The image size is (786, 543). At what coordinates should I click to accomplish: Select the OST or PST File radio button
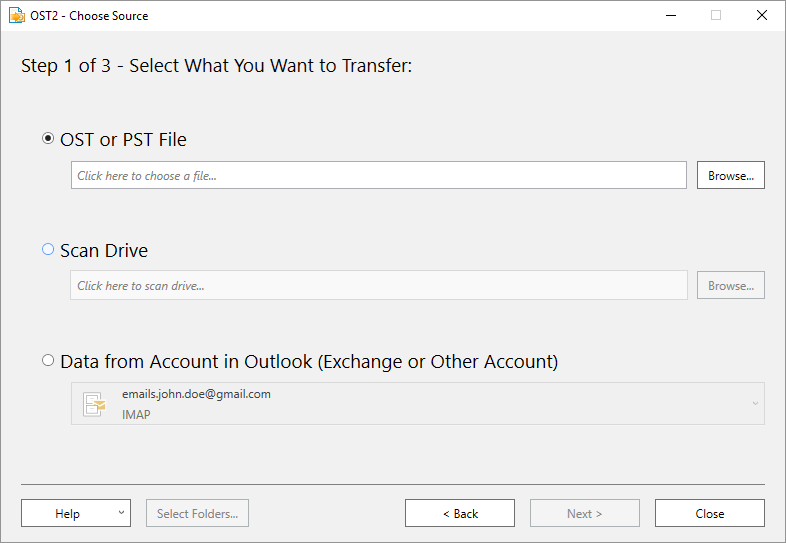click(48, 138)
